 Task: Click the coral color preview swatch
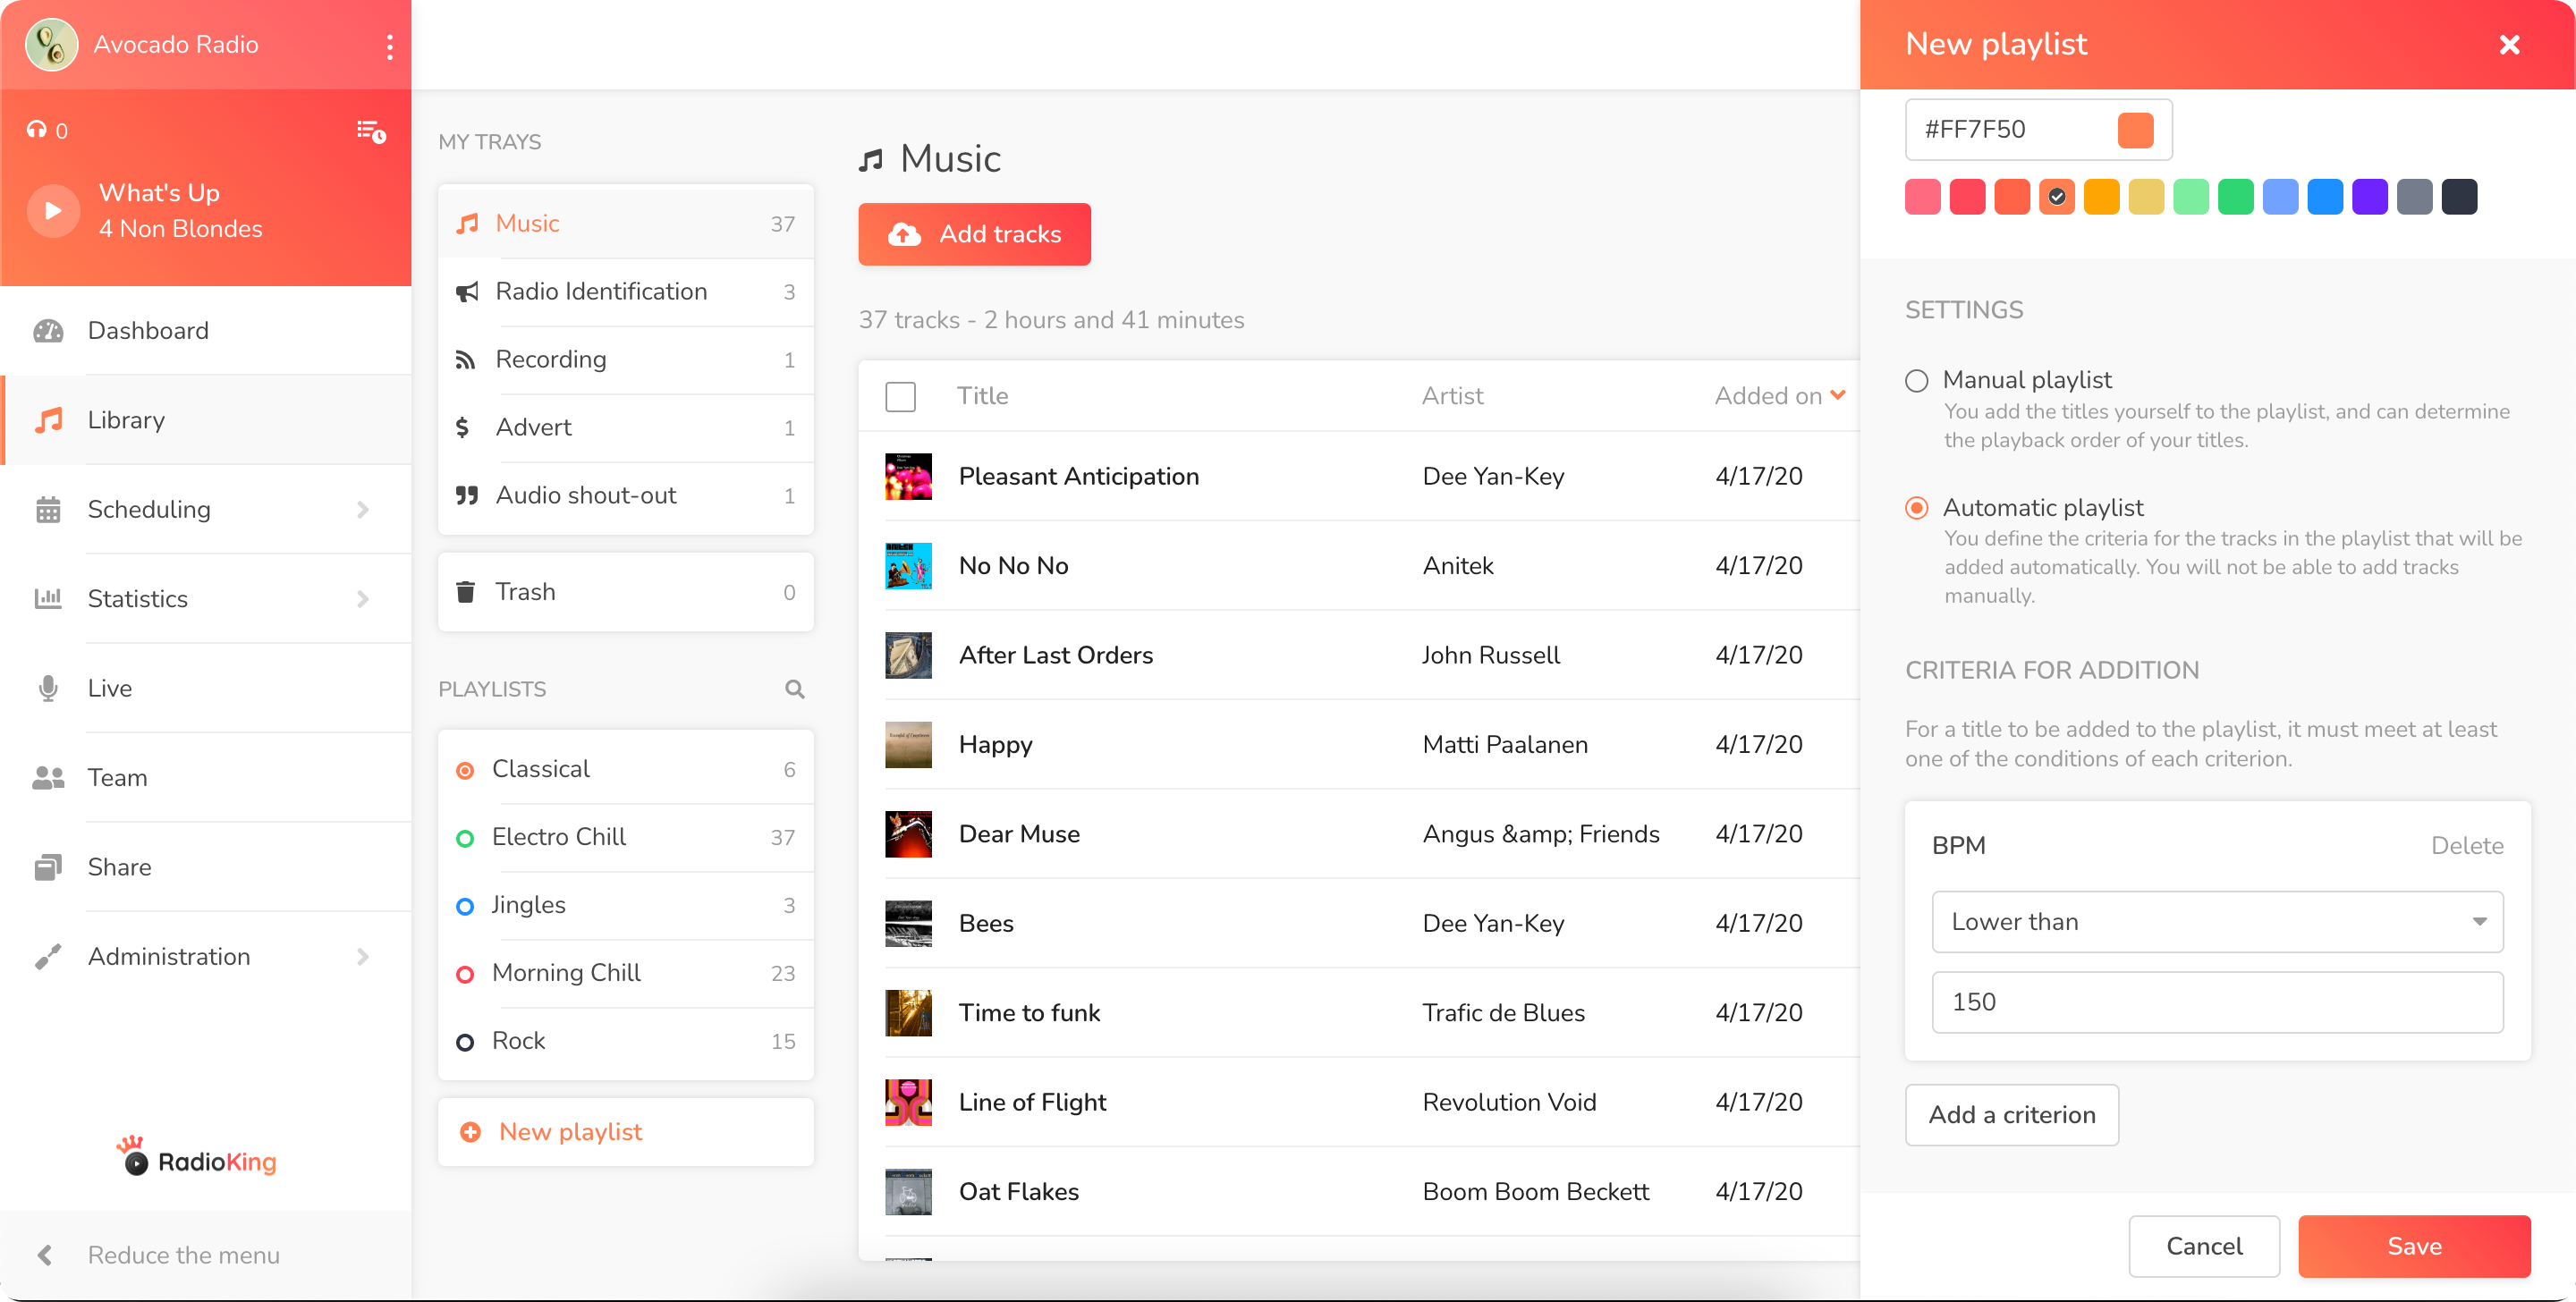click(x=2135, y=130)
